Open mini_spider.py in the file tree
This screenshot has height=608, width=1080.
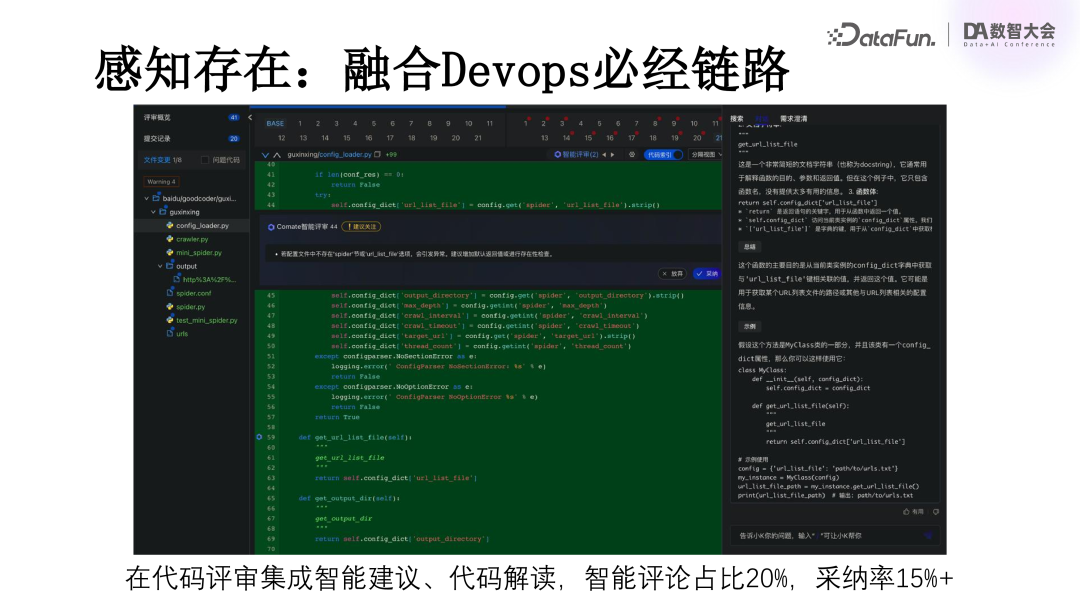click(199, 252)
